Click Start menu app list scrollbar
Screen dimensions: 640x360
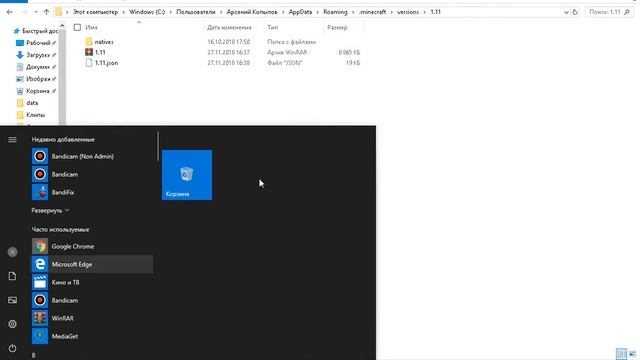(158, 145)
